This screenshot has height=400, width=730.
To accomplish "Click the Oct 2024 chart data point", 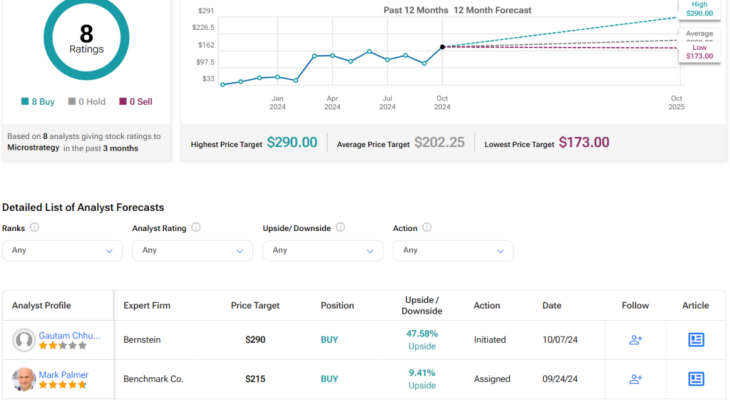I will pyautogui.click(x=442, y=47).
